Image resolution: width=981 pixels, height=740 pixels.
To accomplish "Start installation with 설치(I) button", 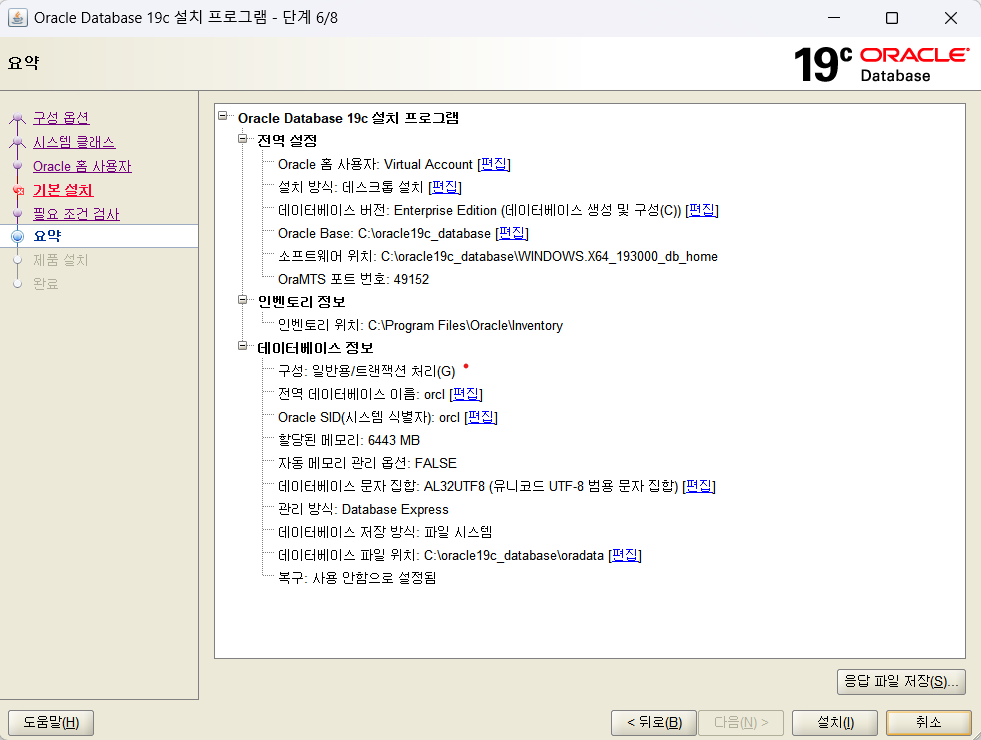I will tap(835, 722).
